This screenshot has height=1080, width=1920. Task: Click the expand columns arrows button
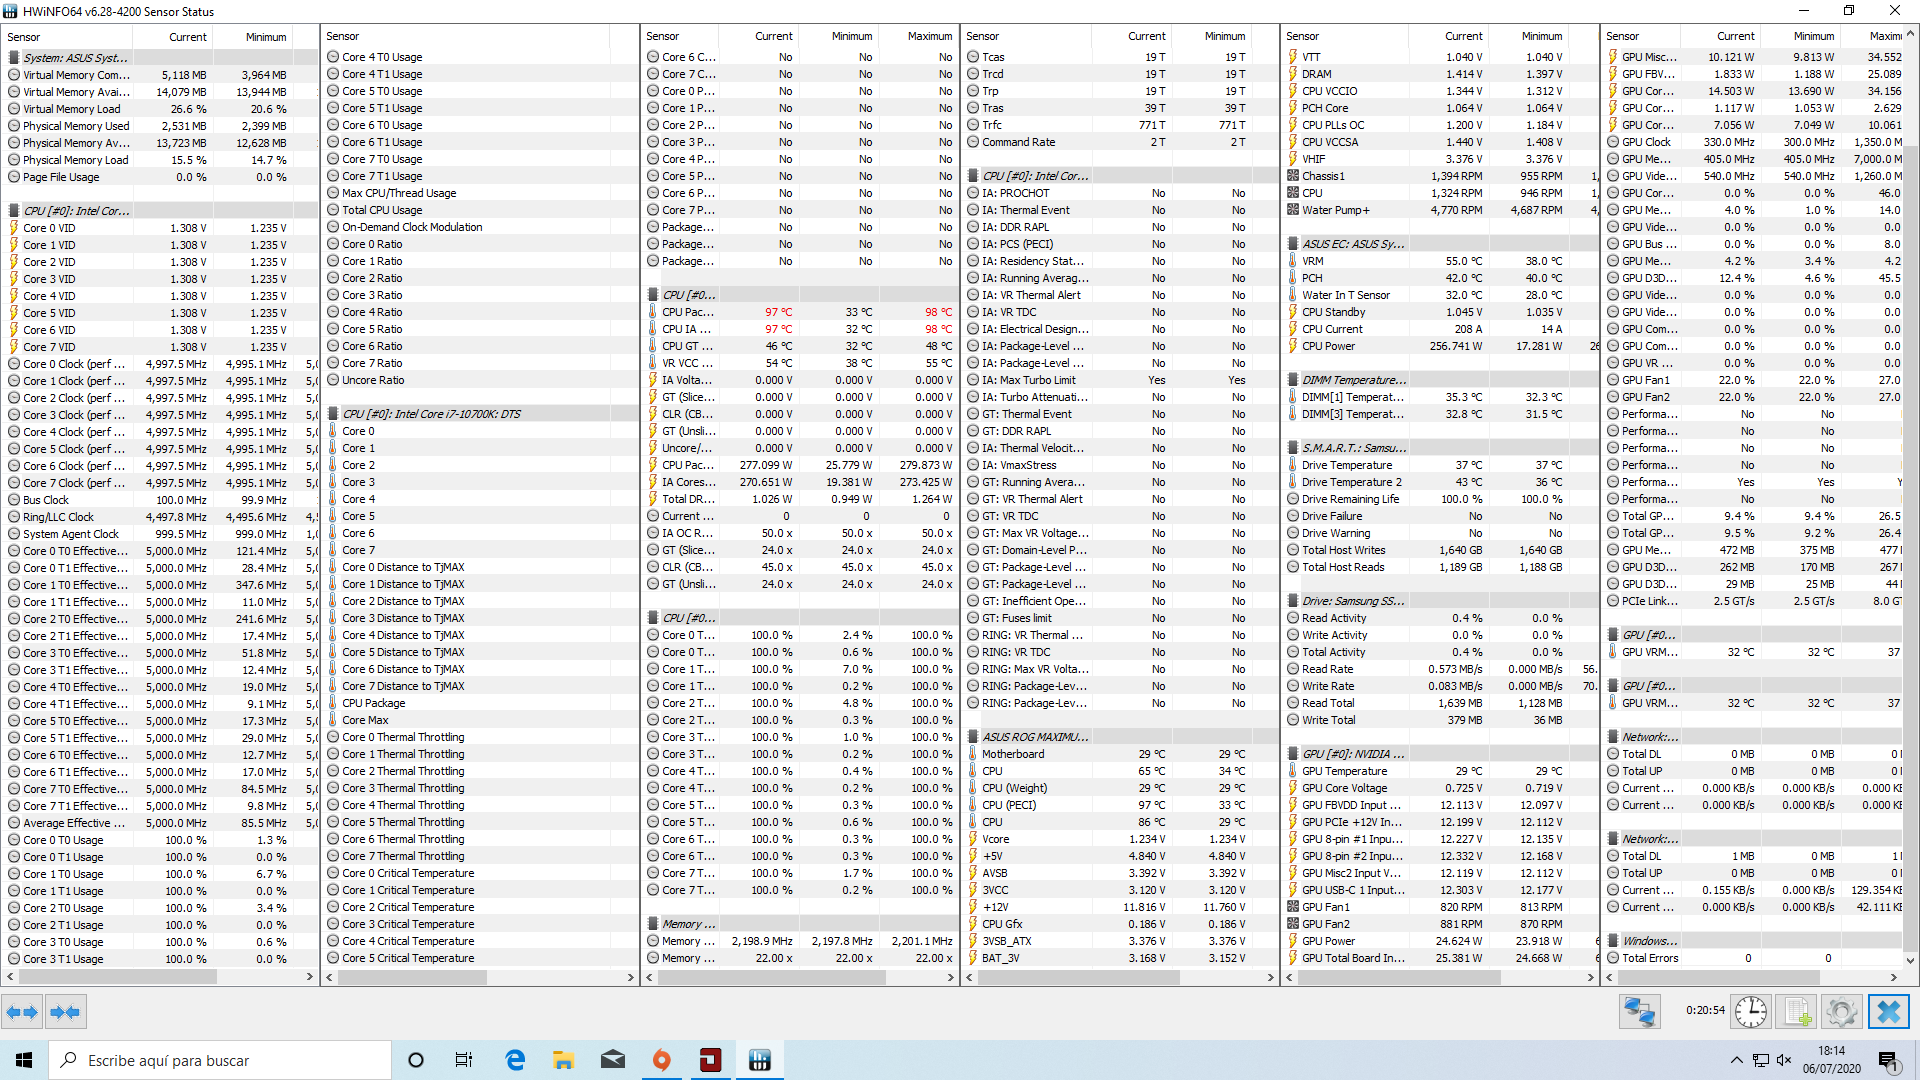tap(22, 1012)
